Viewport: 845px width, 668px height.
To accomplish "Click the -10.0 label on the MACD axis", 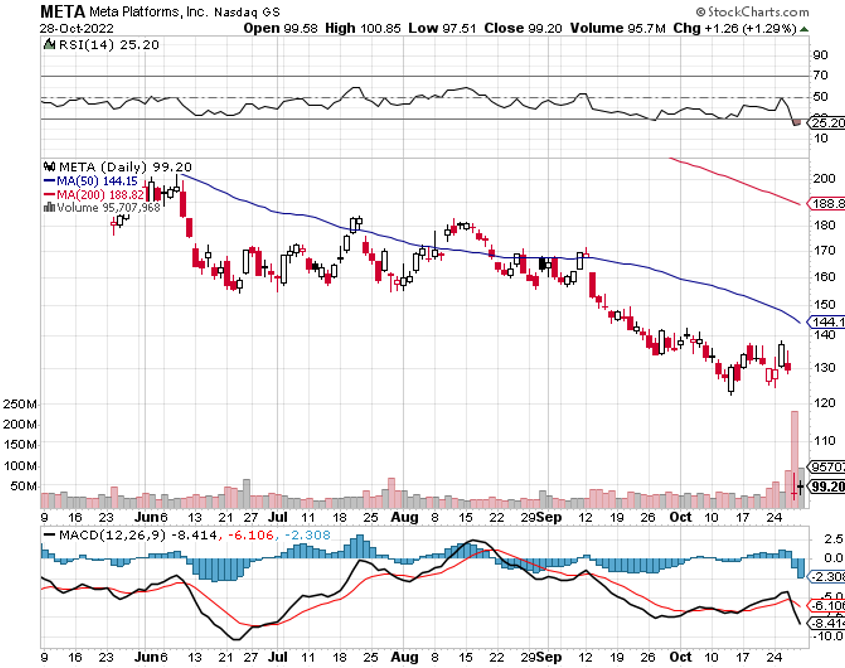I will pos(828,636).
